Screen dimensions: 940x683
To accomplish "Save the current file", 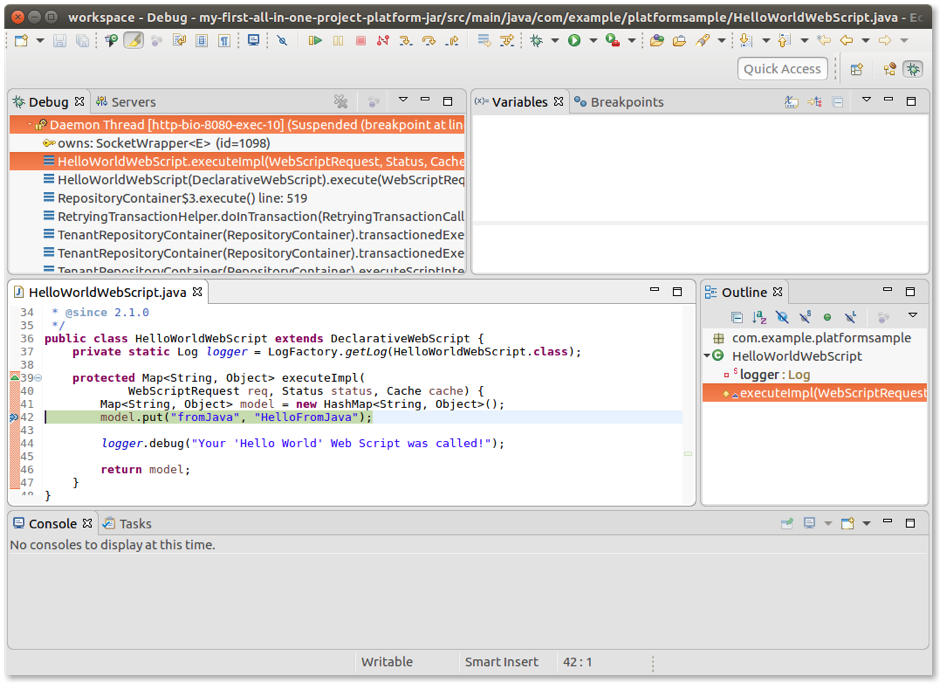I will click(60, 41).
